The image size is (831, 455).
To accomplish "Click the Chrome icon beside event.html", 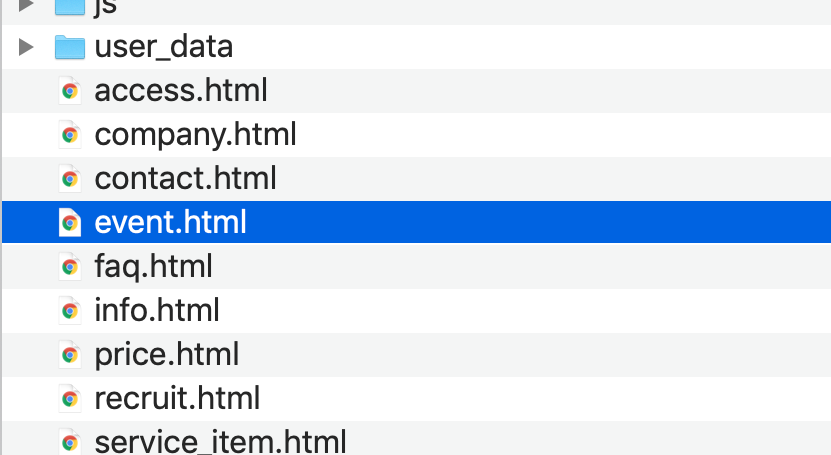I will 69,222.
